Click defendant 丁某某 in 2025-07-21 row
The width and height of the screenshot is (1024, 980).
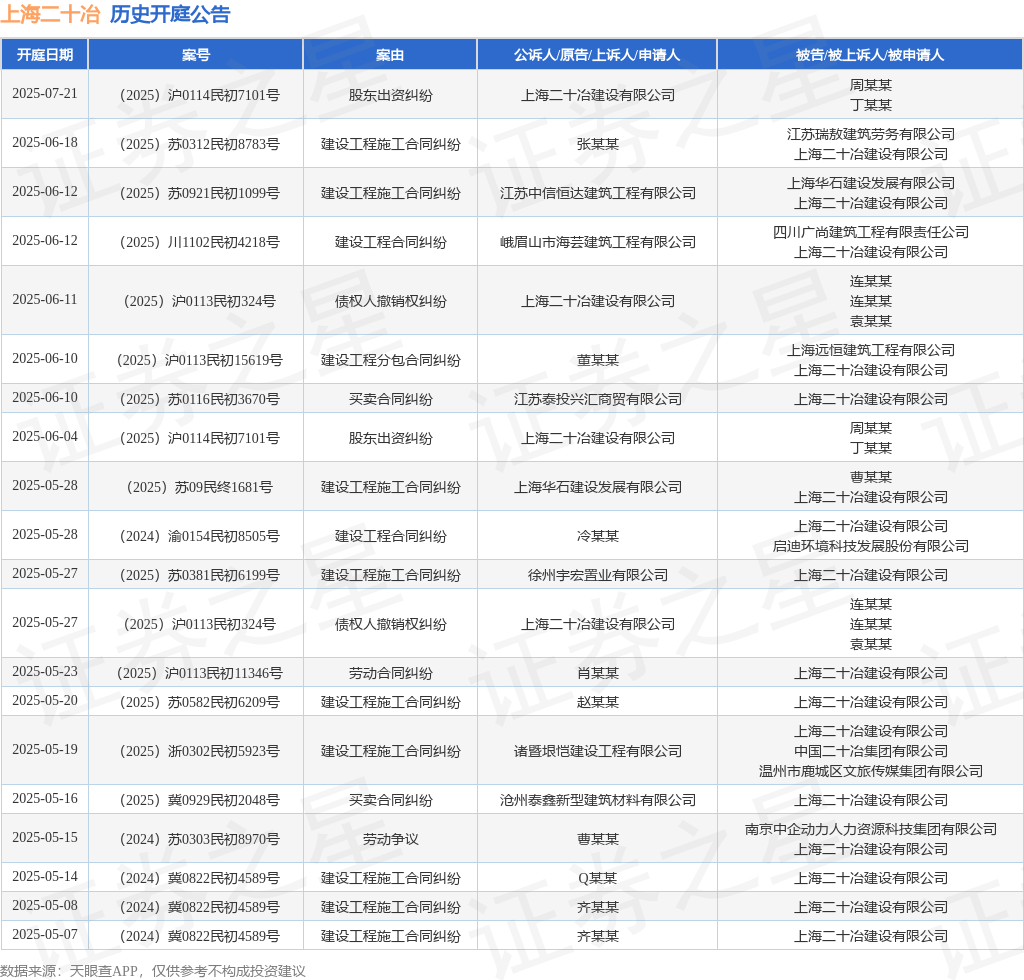871,105
